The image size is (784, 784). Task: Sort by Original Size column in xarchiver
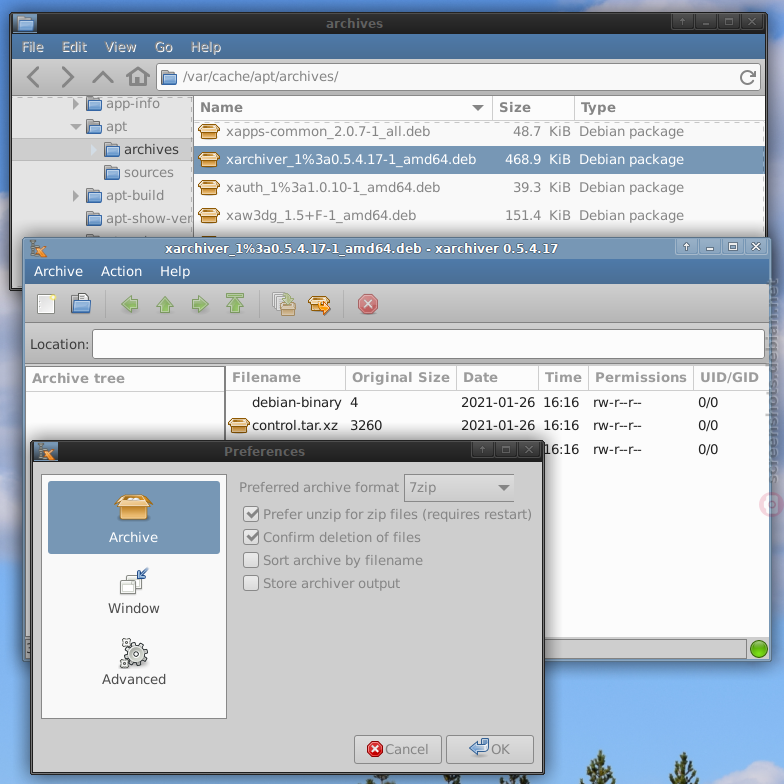[400, 378]
